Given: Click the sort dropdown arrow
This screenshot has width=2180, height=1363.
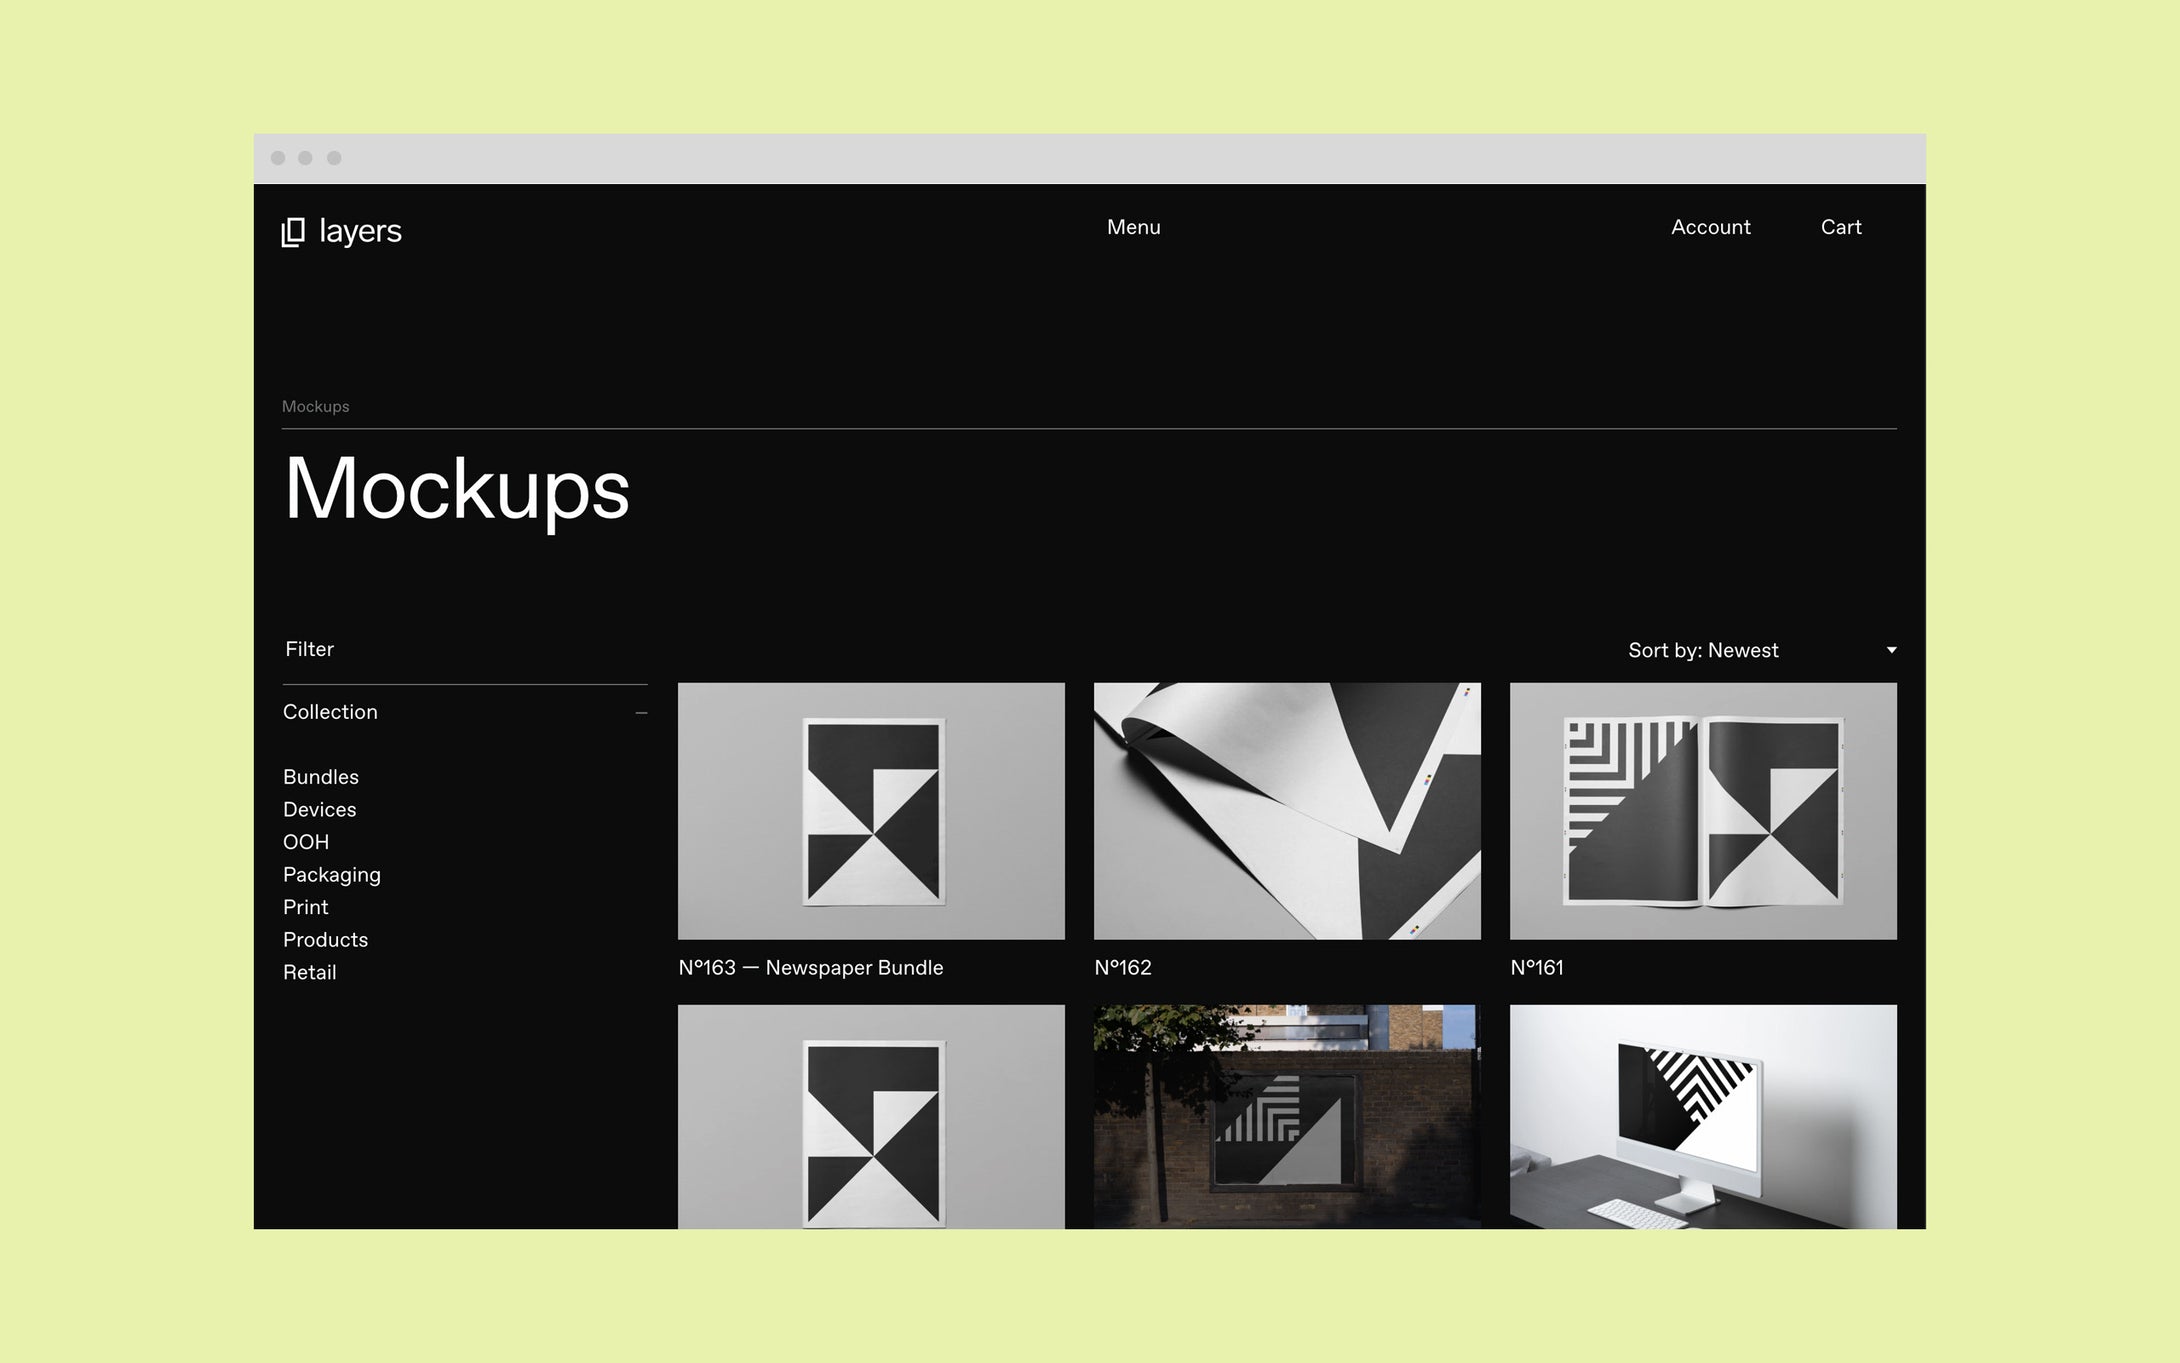Looking at the screenshot, I should pos(1891,650).
